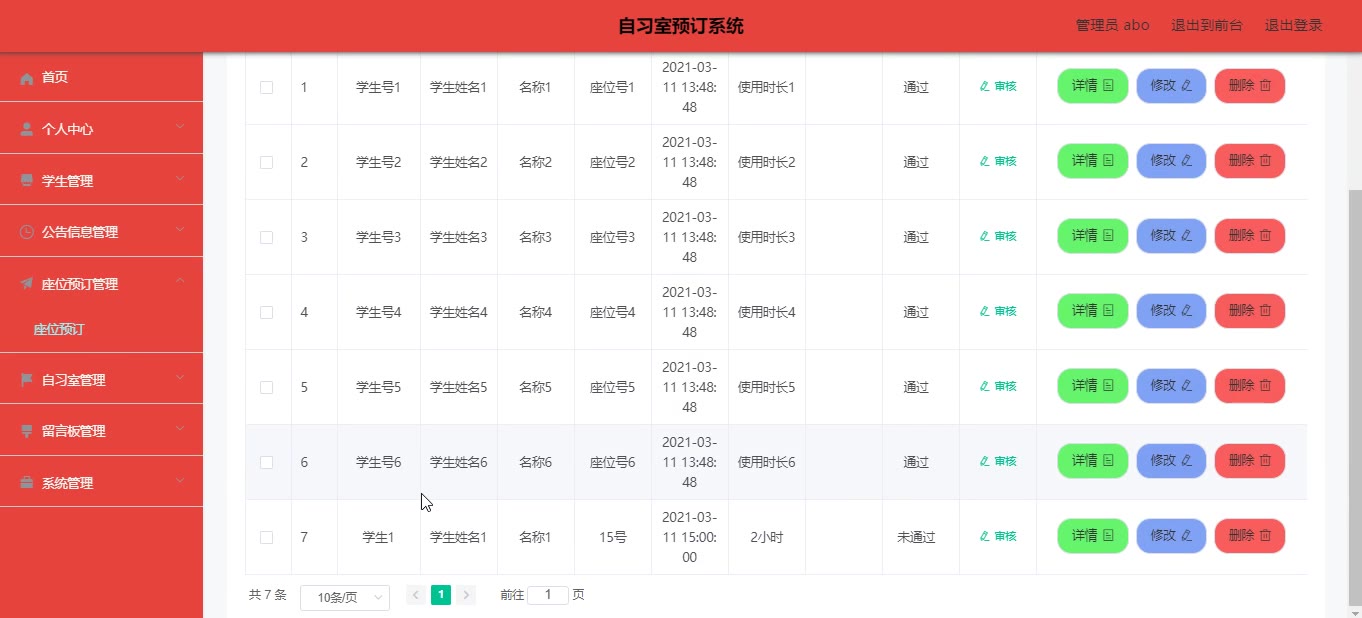This screenshot has width=1362, height=618.
Task: Click the 前往 page number input field
Action: click(x=547, y=595)
